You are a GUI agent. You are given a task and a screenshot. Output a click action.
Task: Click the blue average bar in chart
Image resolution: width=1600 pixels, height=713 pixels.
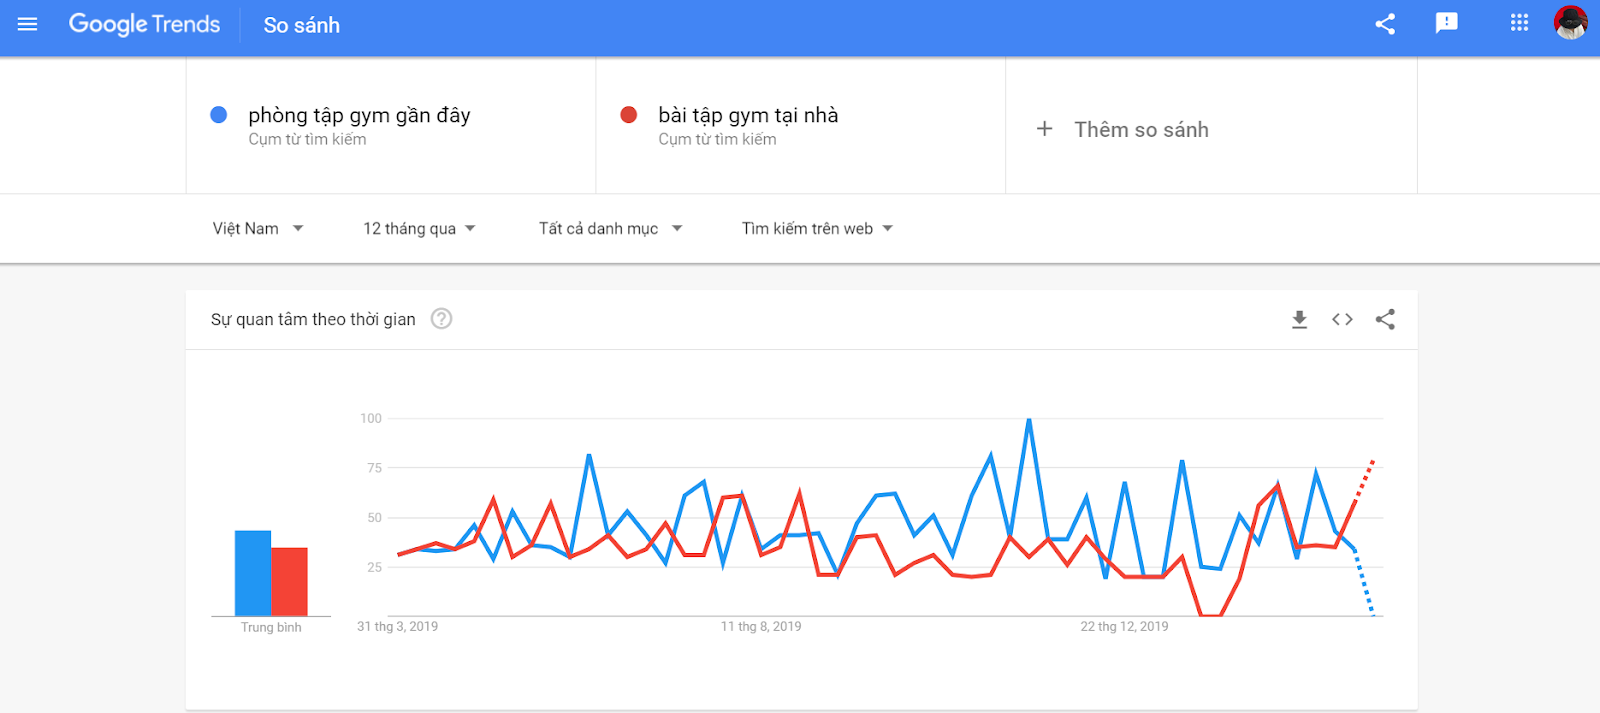pyautogui.click(x=253, y=573)
